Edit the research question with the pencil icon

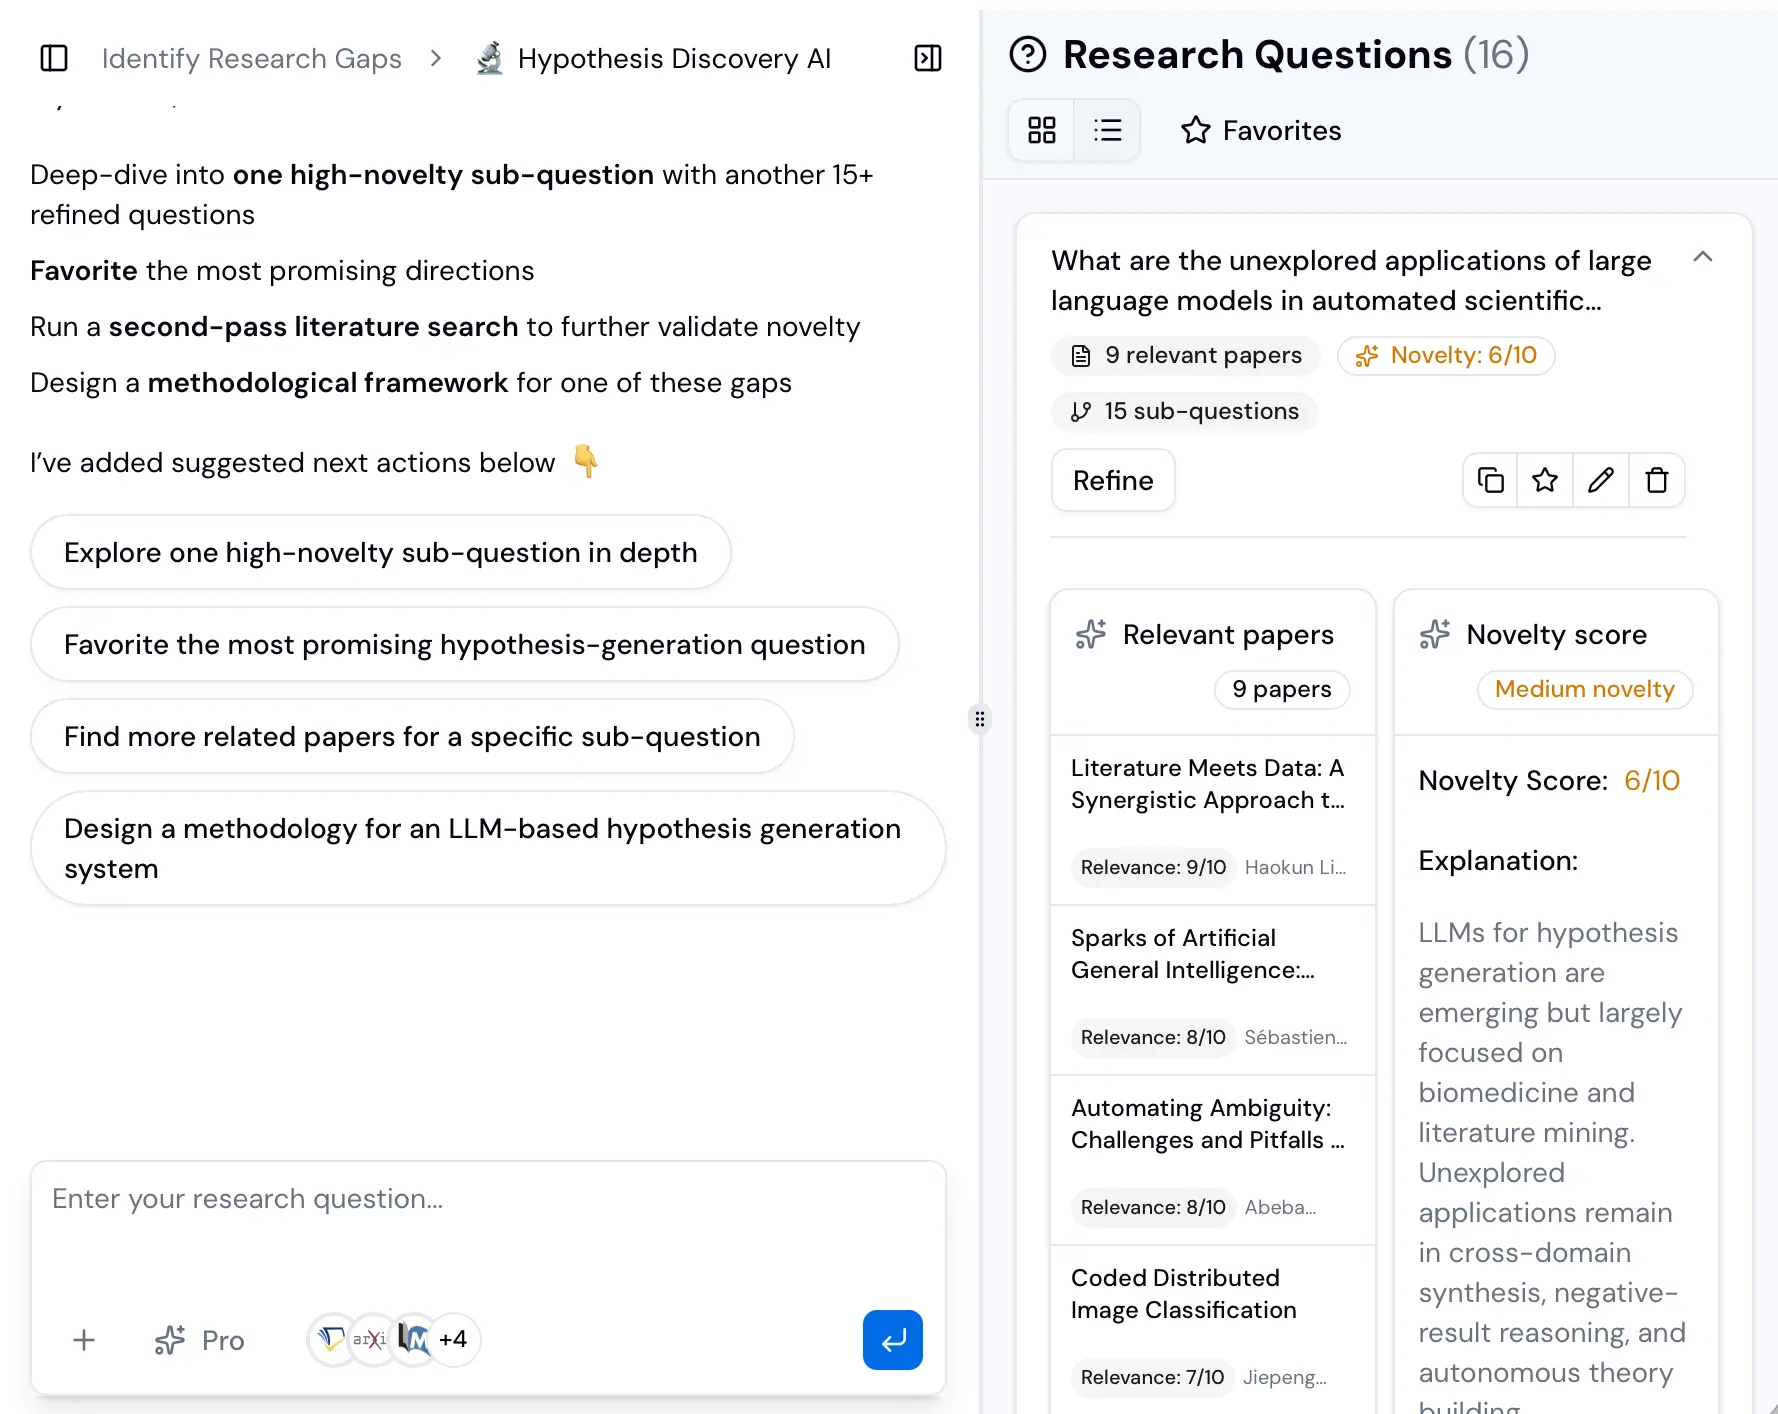(1601, 480)
